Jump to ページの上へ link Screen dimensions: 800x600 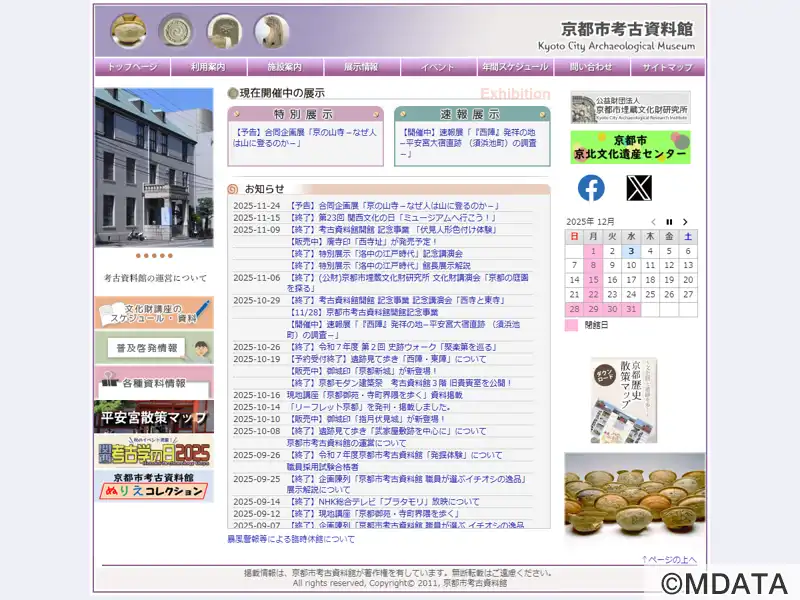pyautogui.click(x=669, y=560)
